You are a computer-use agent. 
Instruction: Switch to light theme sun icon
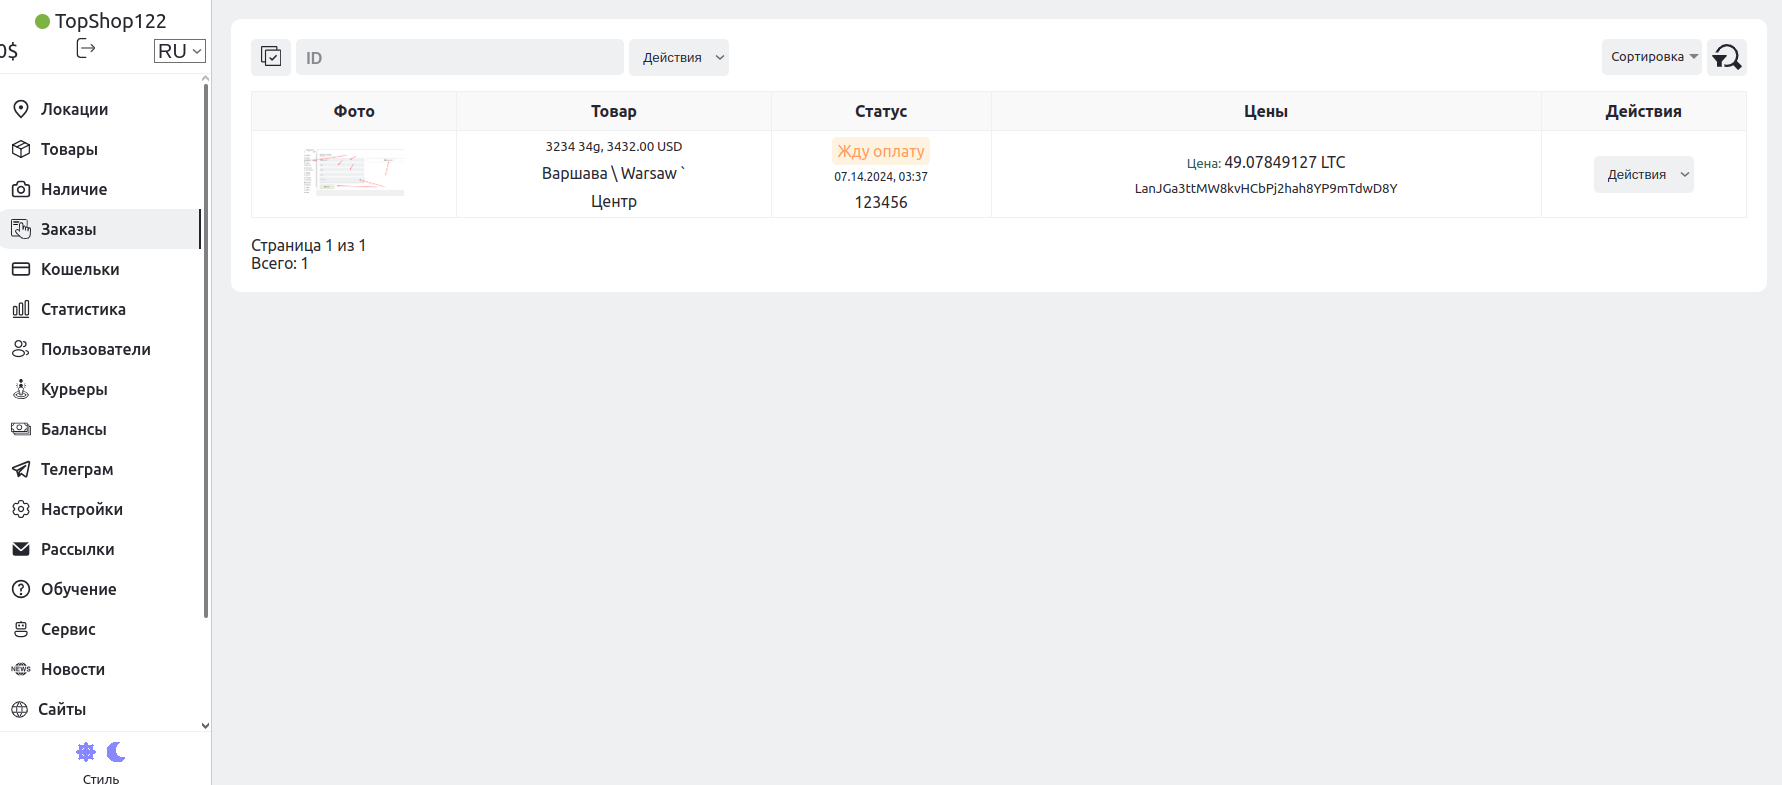click(x=87, y=751)
